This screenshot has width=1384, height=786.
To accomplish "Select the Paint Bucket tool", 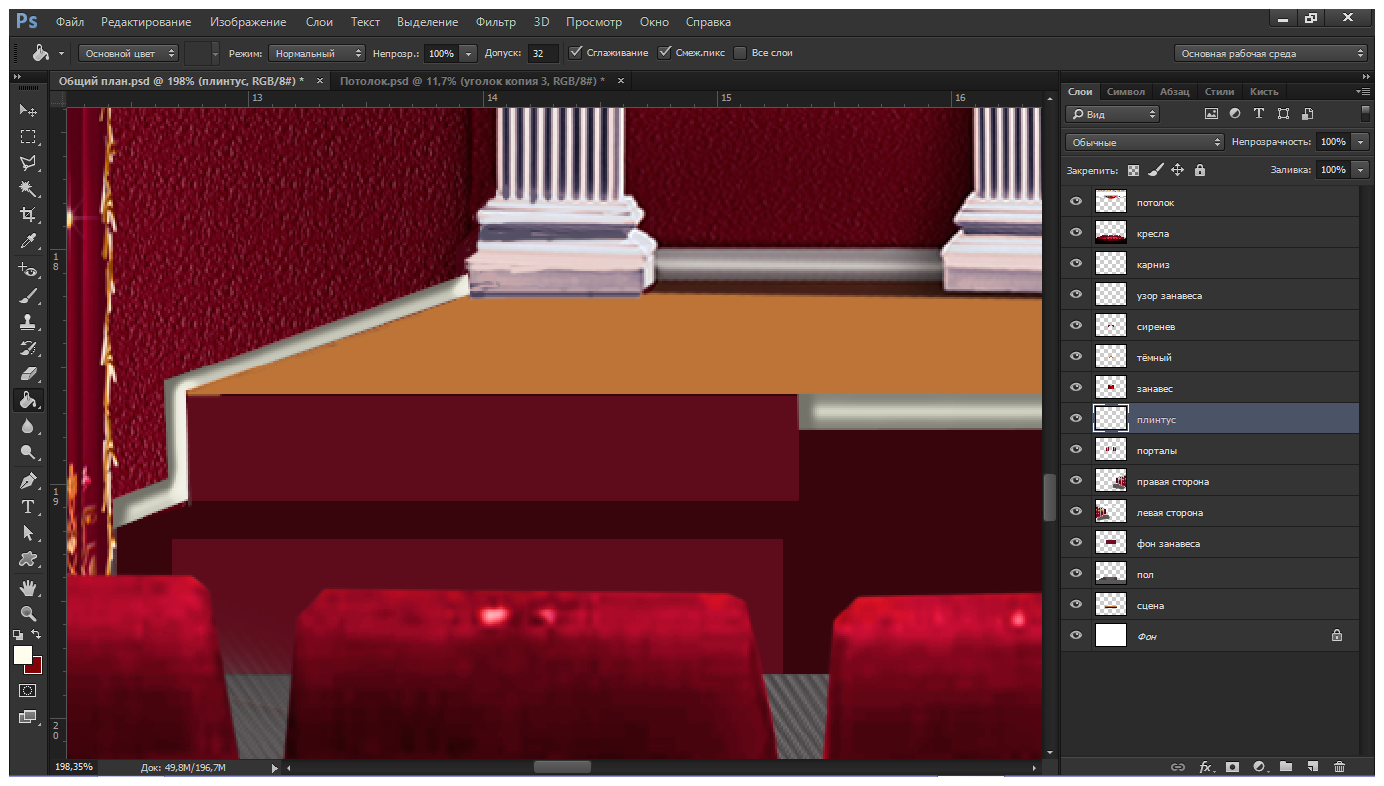I will pyautogui.click(x=28, y=400).
